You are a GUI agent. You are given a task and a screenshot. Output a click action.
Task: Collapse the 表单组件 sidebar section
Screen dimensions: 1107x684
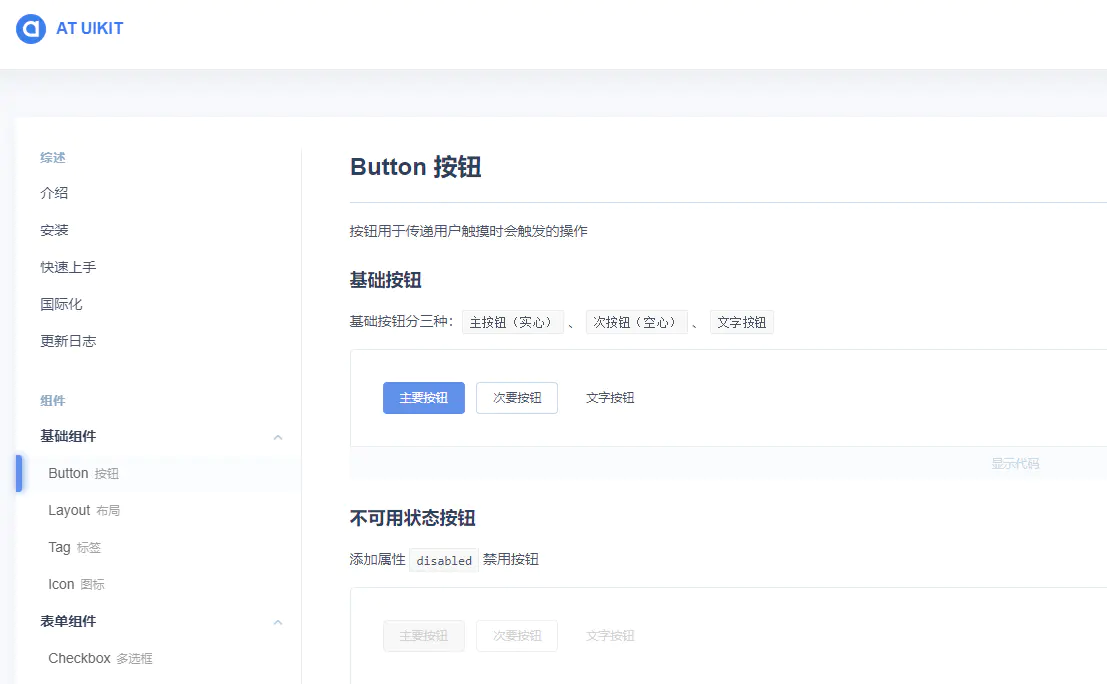point(278,622)
